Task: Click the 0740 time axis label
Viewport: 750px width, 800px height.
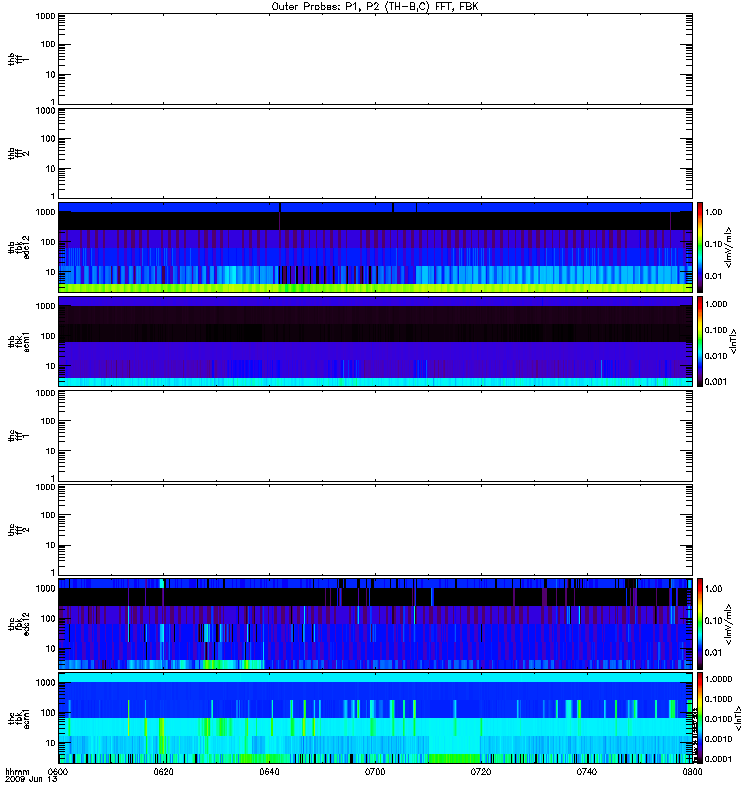Action: coord(586,773)
